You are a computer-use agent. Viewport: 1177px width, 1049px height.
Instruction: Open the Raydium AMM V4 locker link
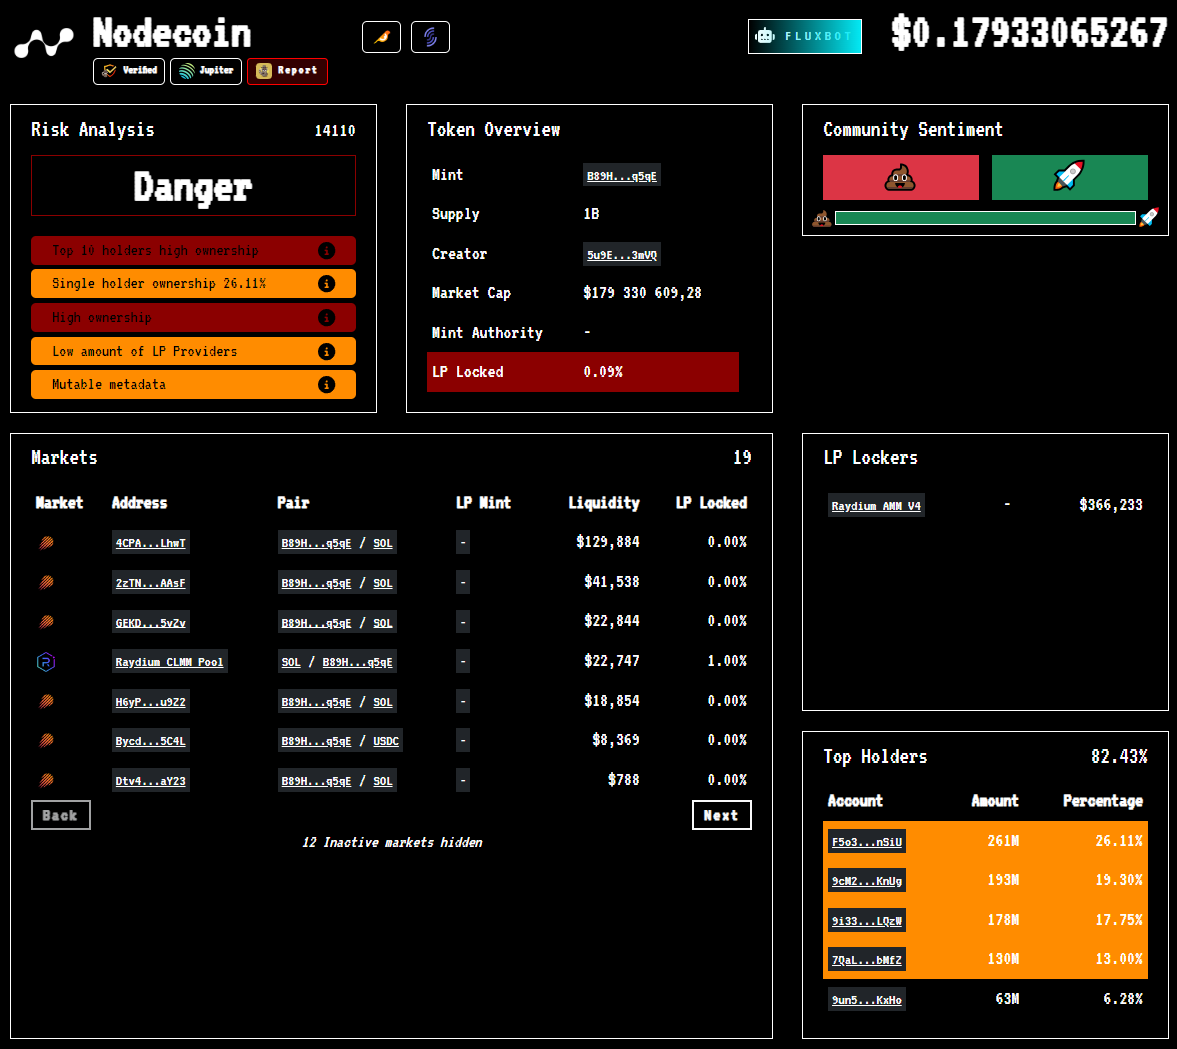876,505
